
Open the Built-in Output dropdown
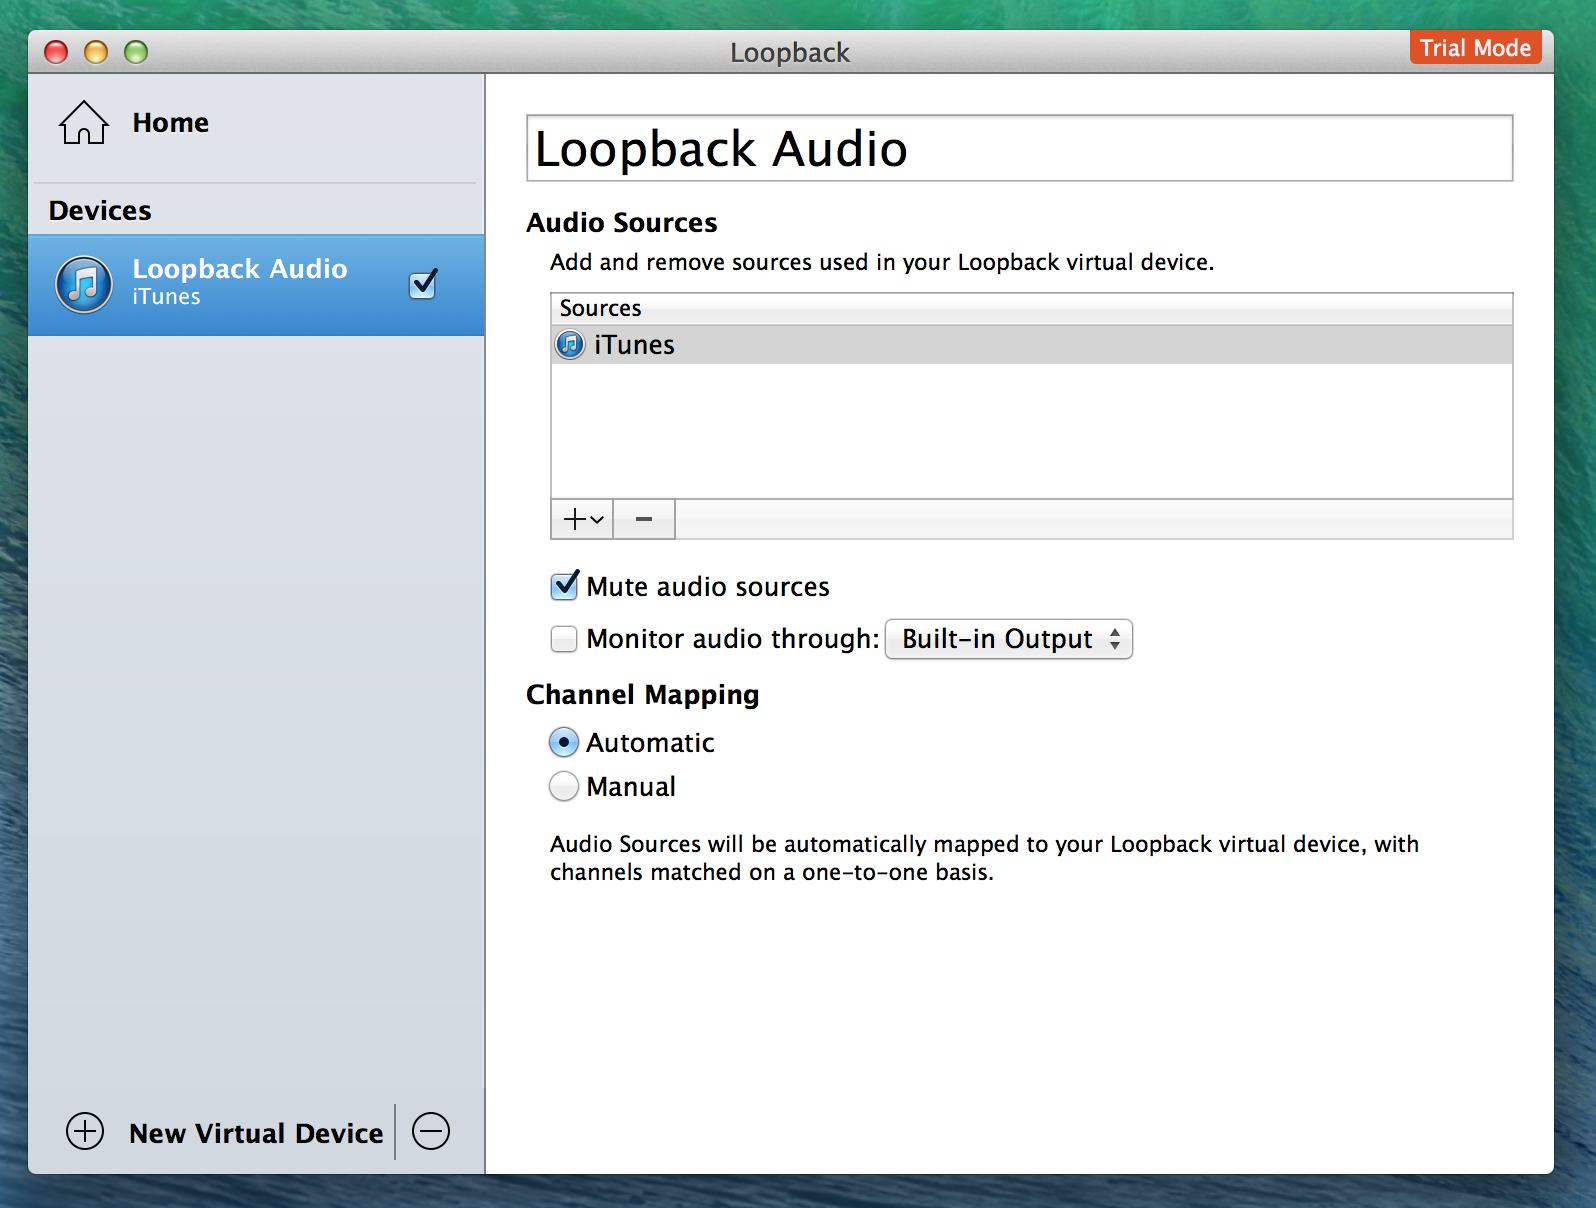pyautogui.click(x=1009, y=639)
